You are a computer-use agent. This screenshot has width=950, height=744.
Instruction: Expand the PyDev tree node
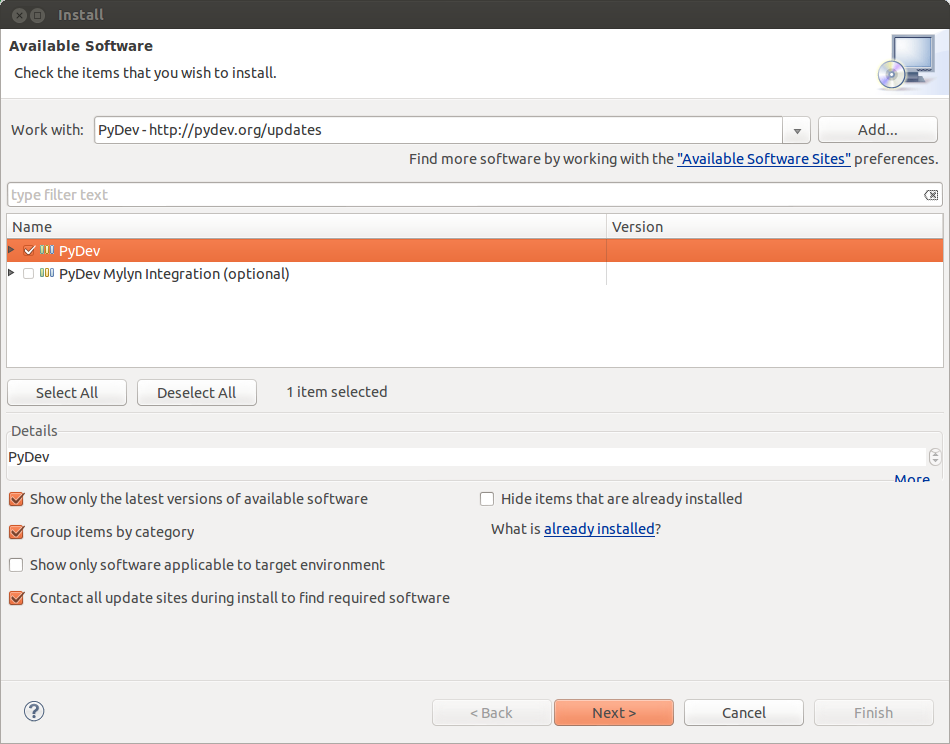[x=11, y=250]
